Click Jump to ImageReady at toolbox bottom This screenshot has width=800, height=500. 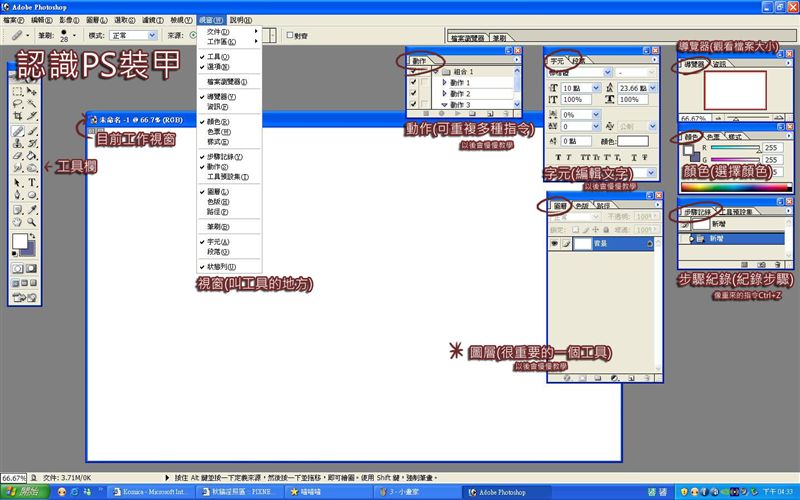(24, 297)
